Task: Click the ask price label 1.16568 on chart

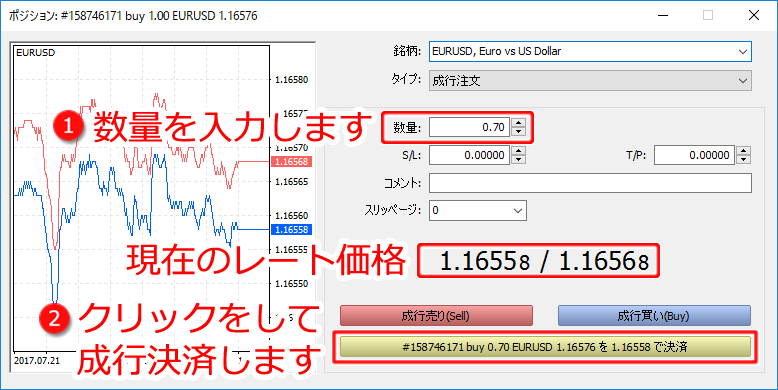Action: coord(291,162)
